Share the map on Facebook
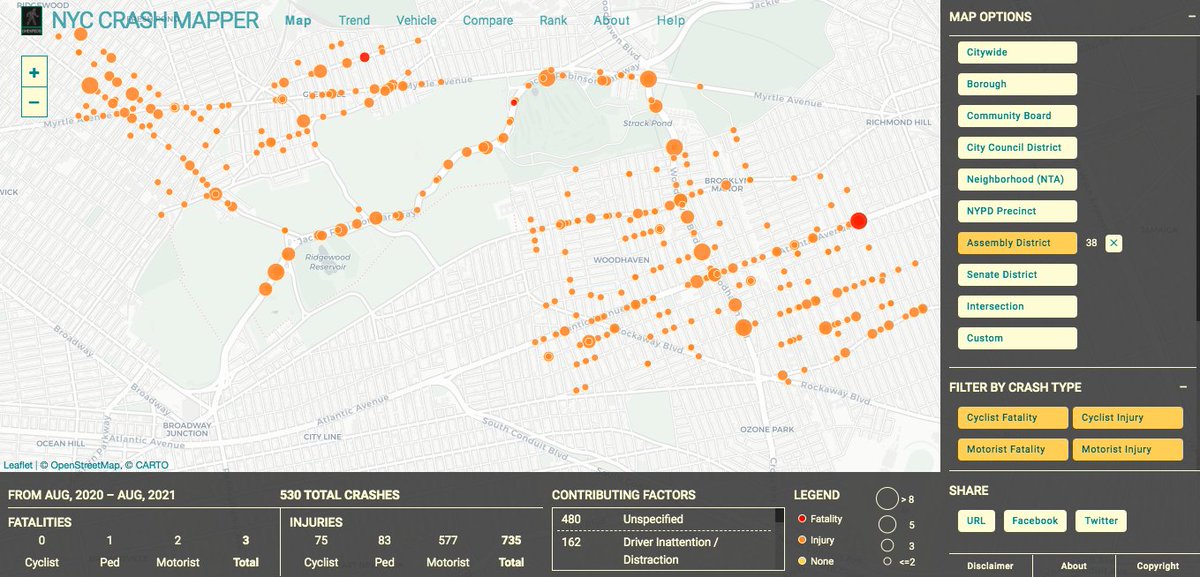The image size is (1200, 577). click(1035, 521)
